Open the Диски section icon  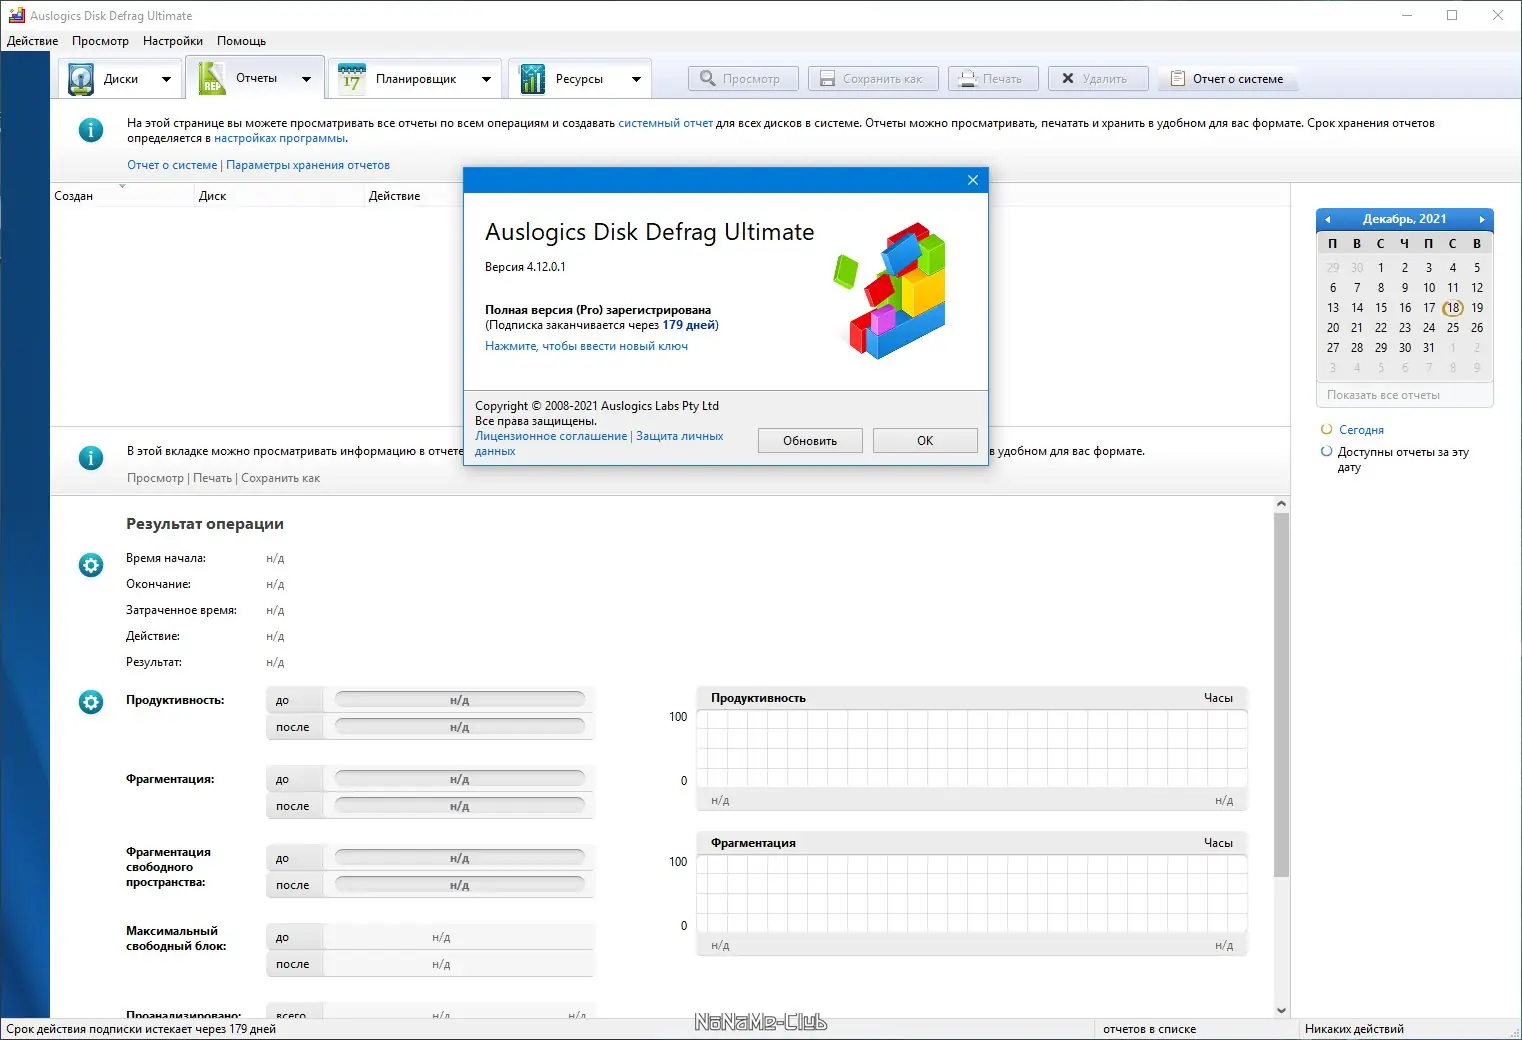point(81,79)
